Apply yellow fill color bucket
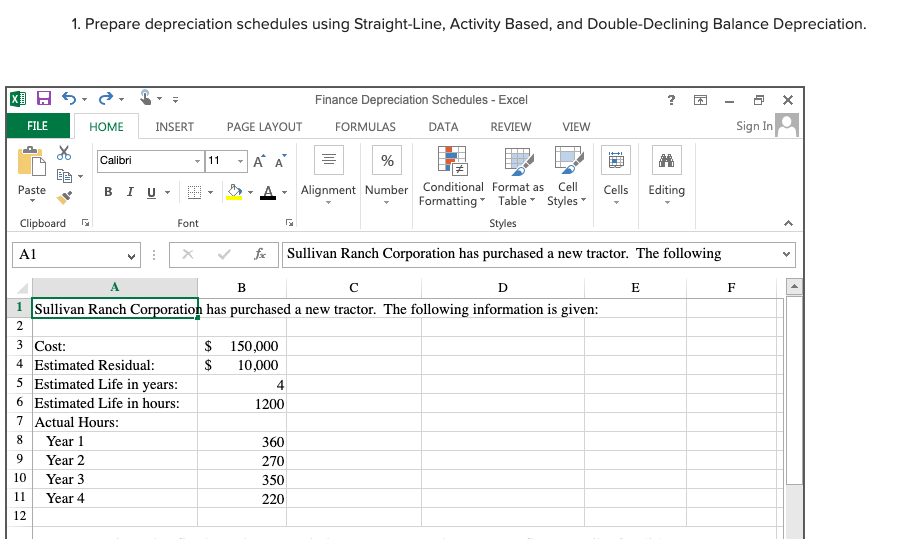 pos(234,192)
